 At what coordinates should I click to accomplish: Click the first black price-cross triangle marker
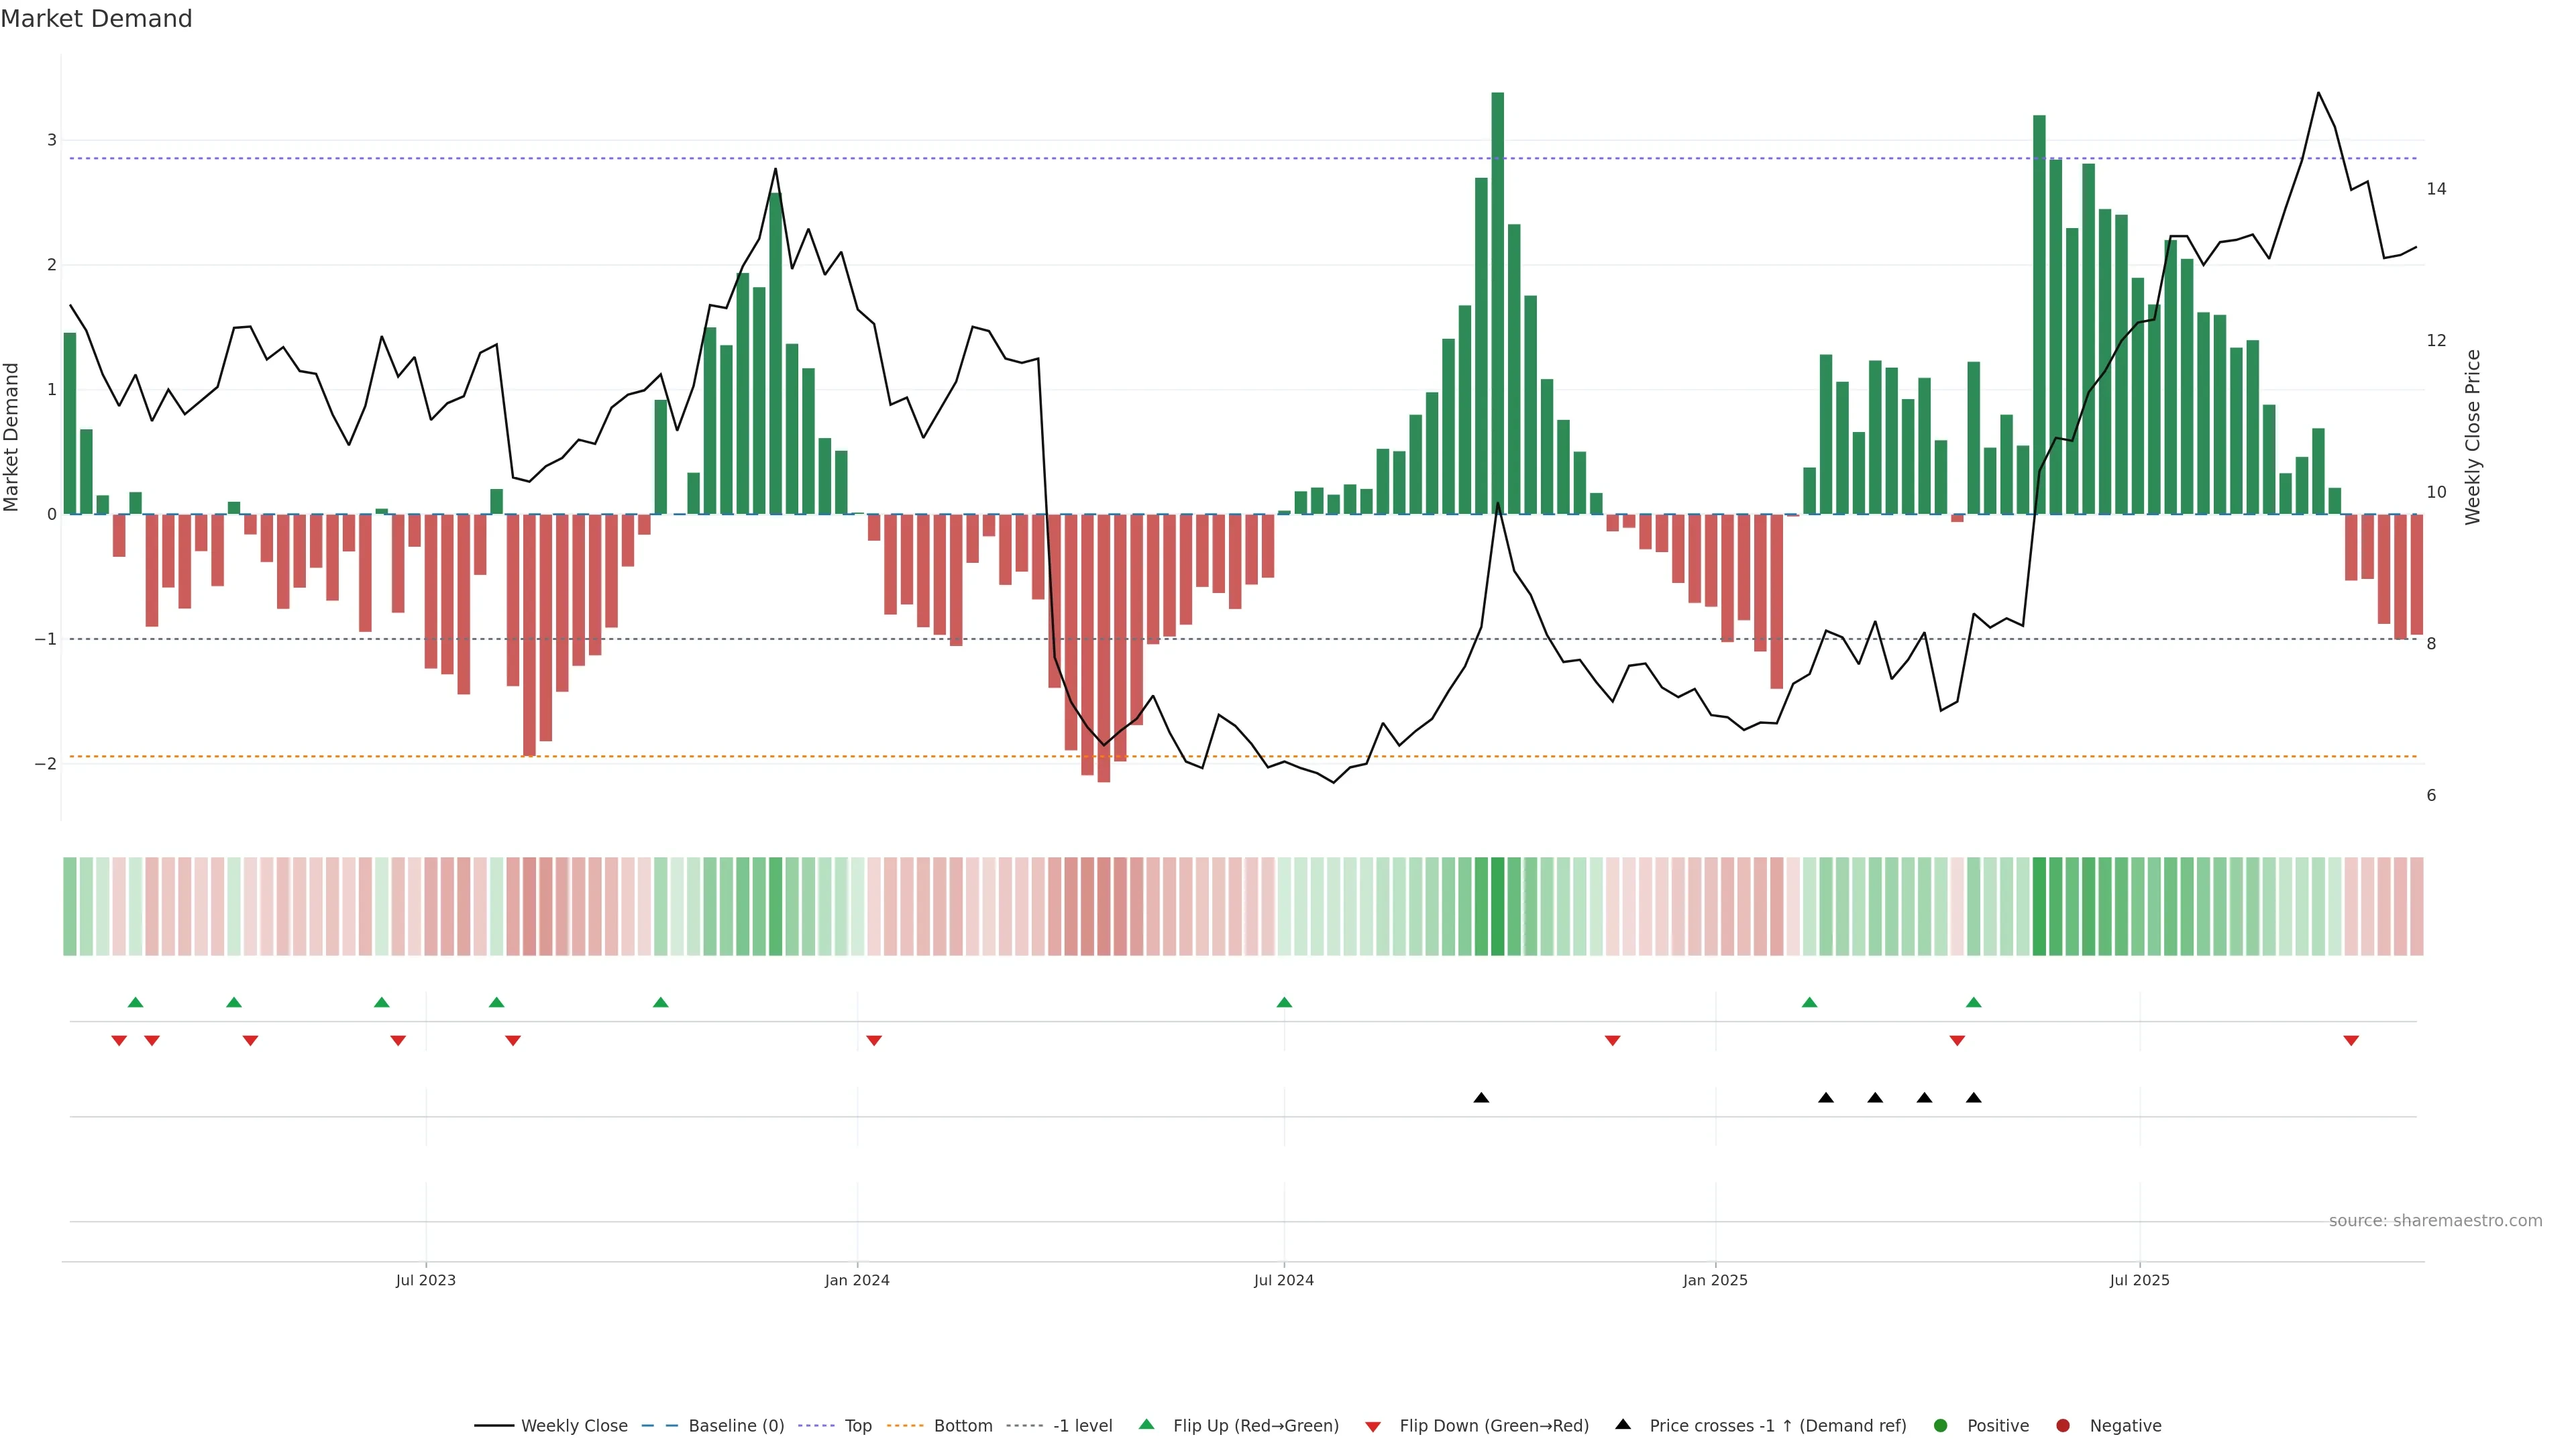(1481, 1098)
